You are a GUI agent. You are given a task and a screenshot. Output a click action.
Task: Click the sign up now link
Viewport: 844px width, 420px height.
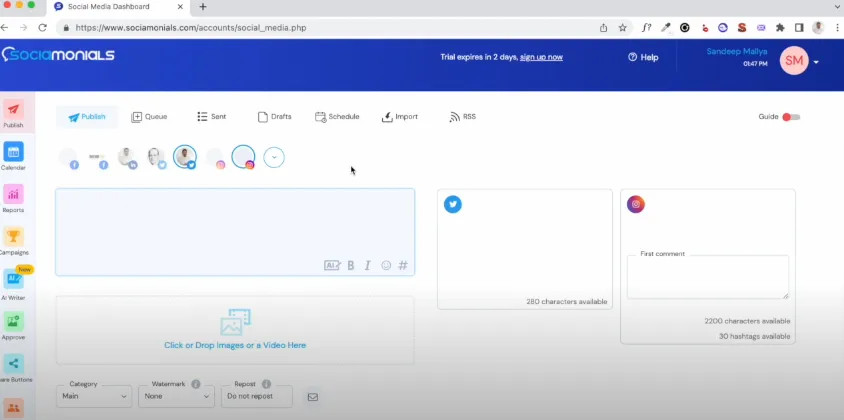pos(541,57)
